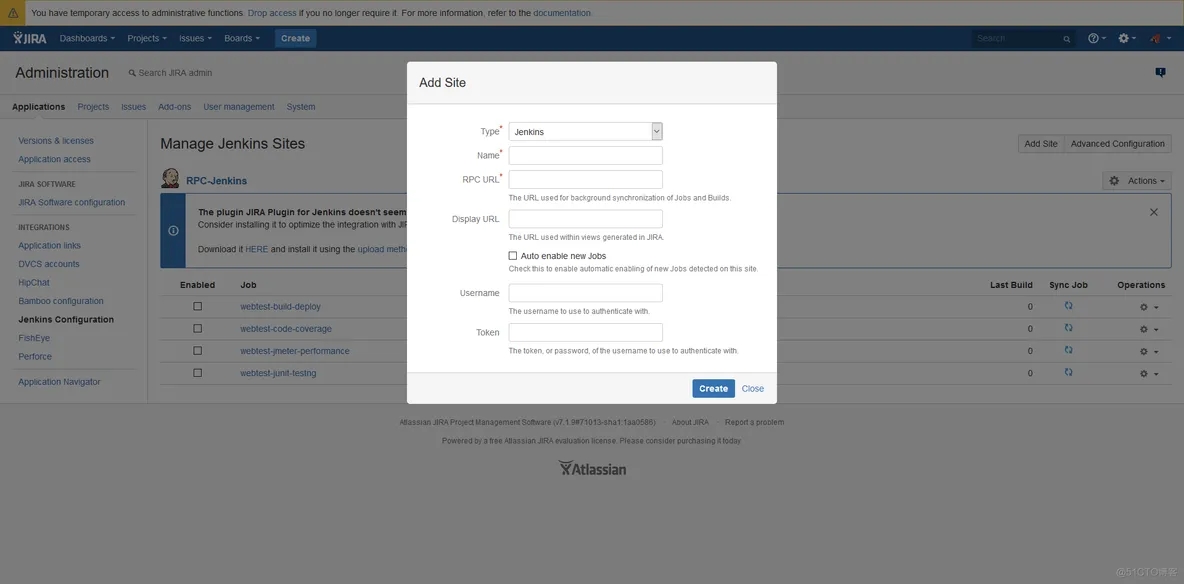Viewport: 1184px width, 584px height.
Task: Open Perforce in sidebar
Action: [35, 357]
